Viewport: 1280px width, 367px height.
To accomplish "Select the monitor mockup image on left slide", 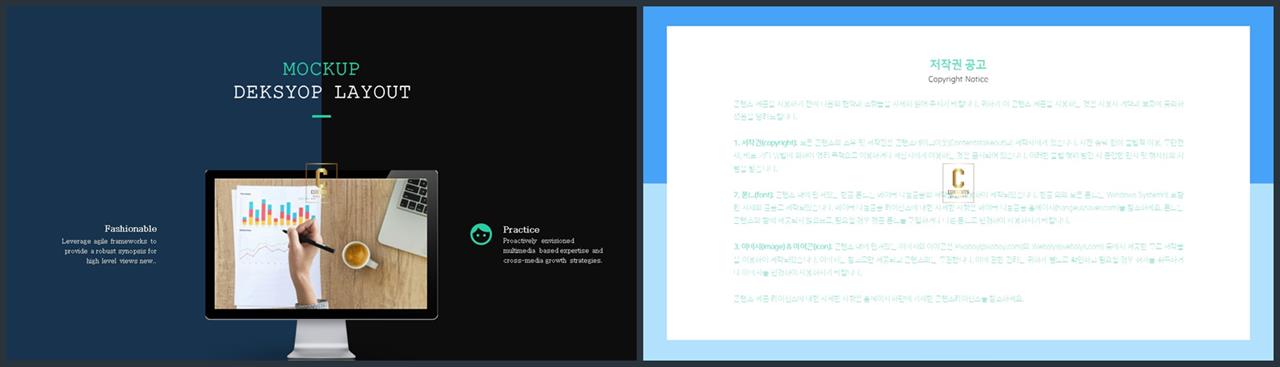I will pos(321,264).
